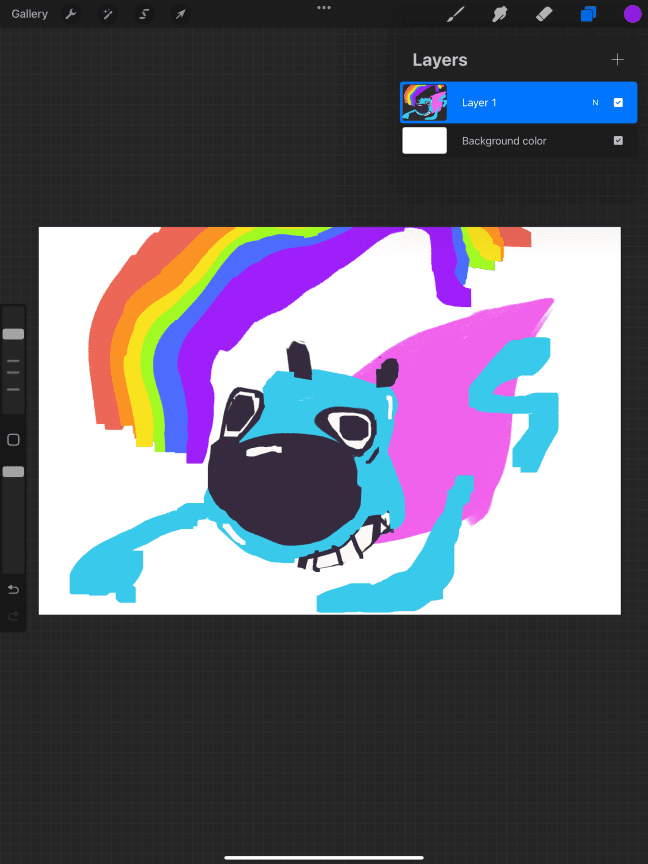
Task: Click the undo arrow in sidebar
Action: click(13, 589)
